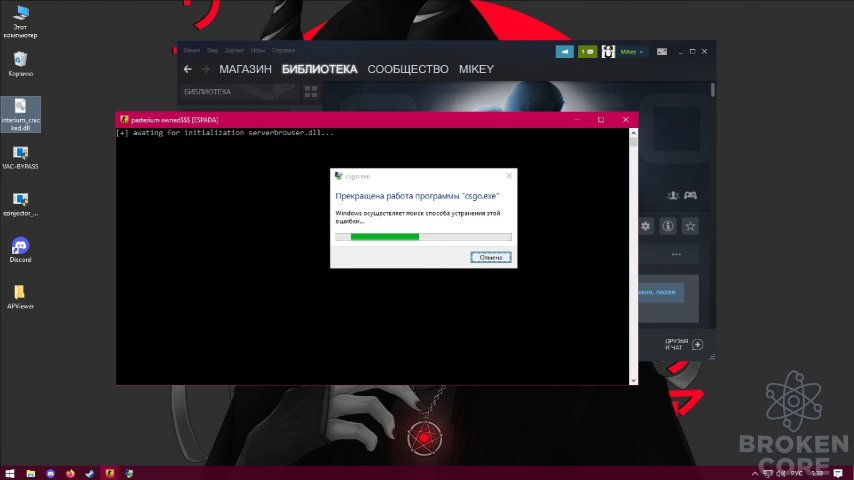854x480 pixels.
Task: Expand the Mikey account dropdown
Action: [x=632, y=52]
